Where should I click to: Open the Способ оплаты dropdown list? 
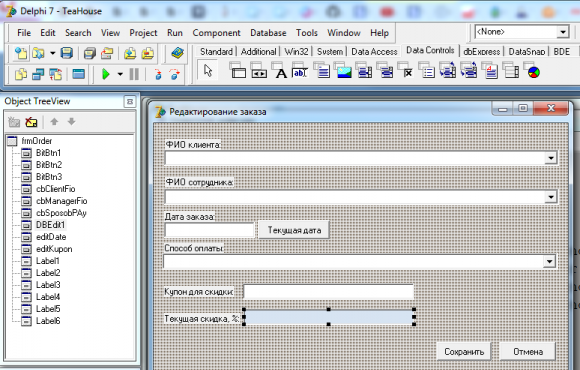pyautogui.click(x=549, y=262)
